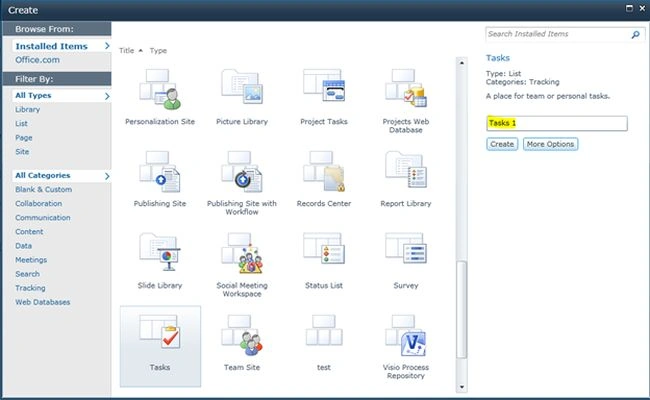Click the Tasks heading in details pane
This screenshot has height=400, width=650.
point(498,58)
